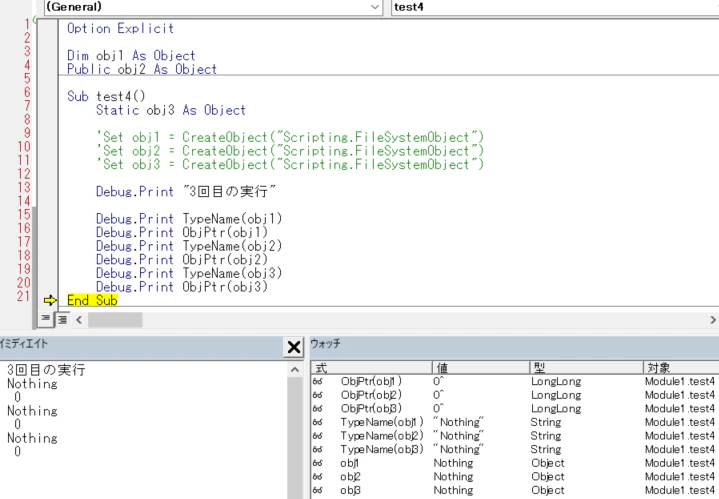Image resolution: width=719 pixels, height=499 pixels.
Task: Select the TypeName(obj1) watch icon
Action: click(317, 422)
